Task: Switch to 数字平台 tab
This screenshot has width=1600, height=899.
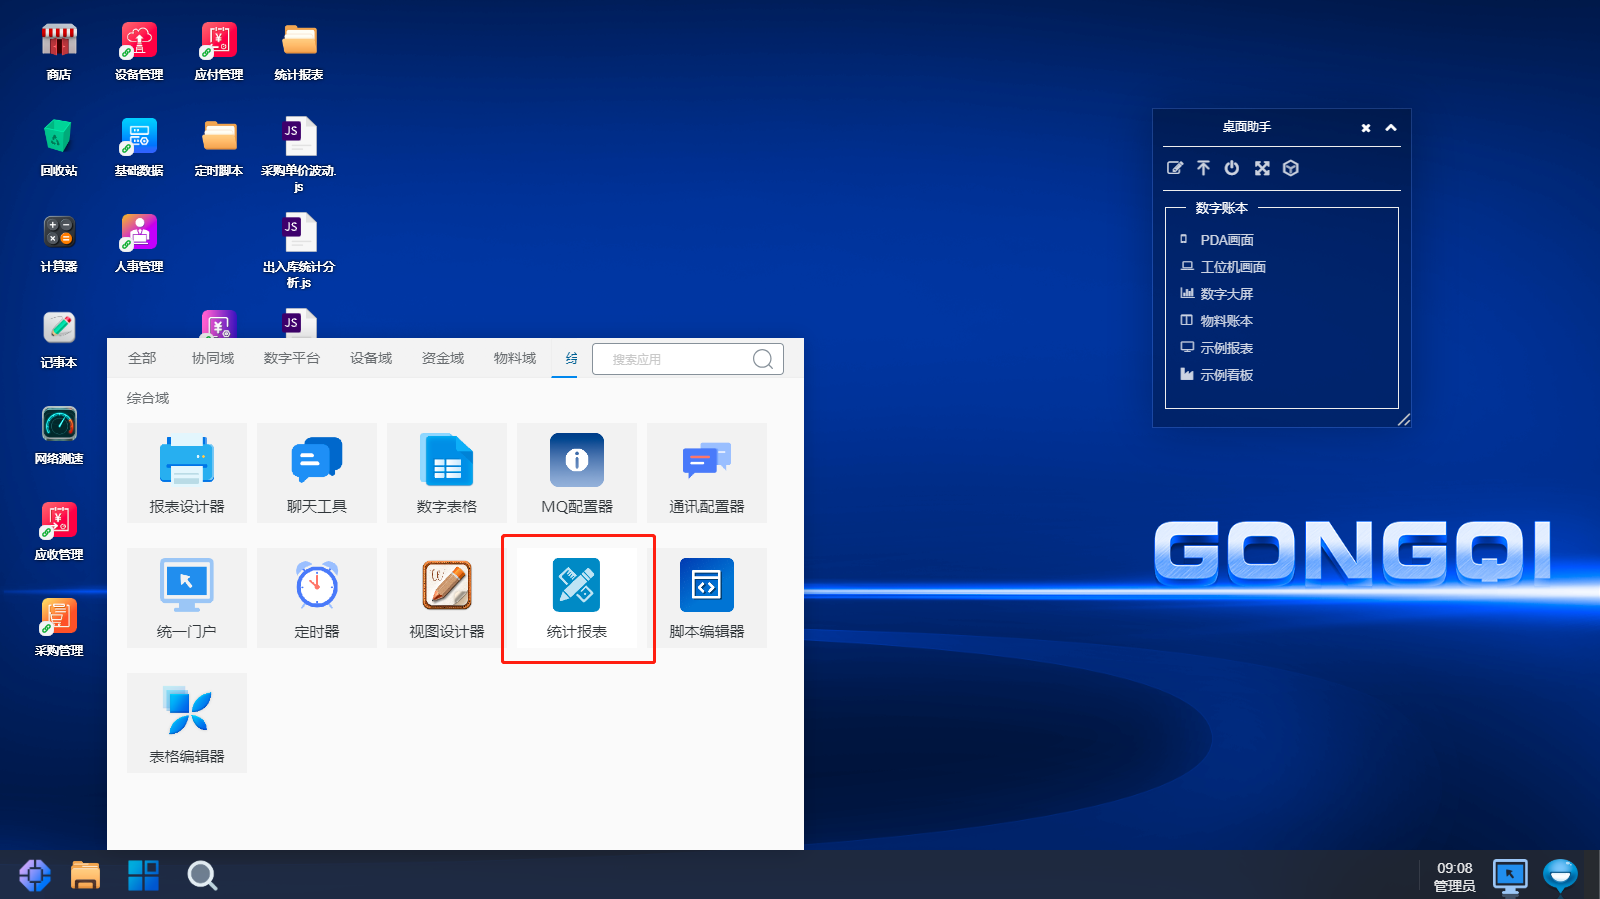Action: point(292,358)
